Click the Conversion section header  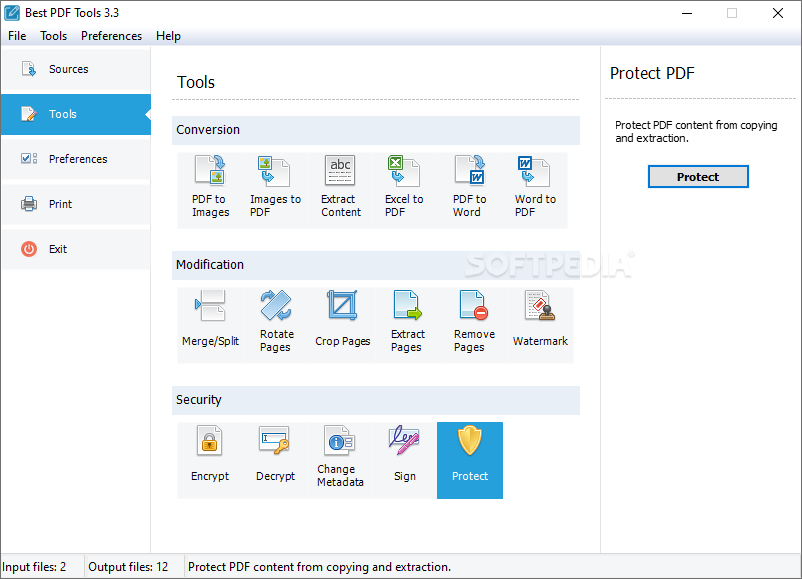tap(376, 130)
